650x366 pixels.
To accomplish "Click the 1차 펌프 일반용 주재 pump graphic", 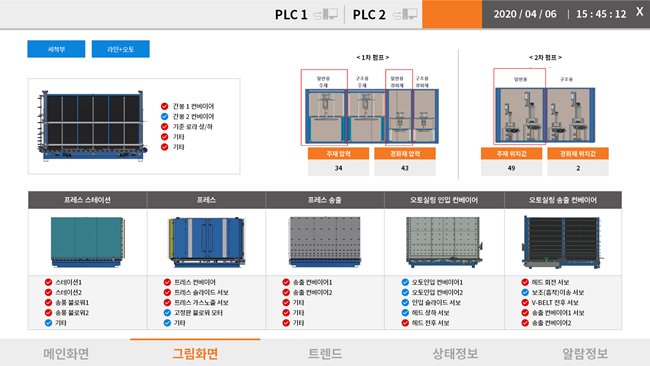I will pyautogui.click(x=324, y=116).
